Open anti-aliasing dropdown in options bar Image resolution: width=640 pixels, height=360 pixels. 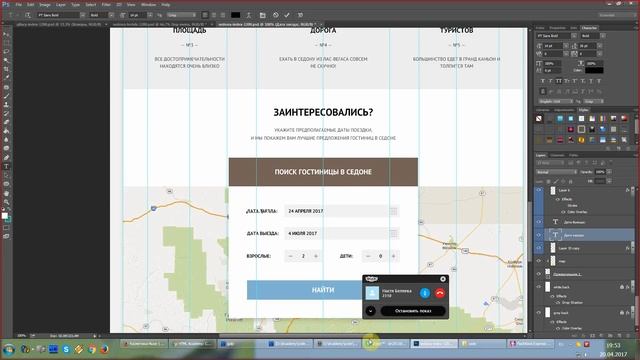[x=181, y=15]
